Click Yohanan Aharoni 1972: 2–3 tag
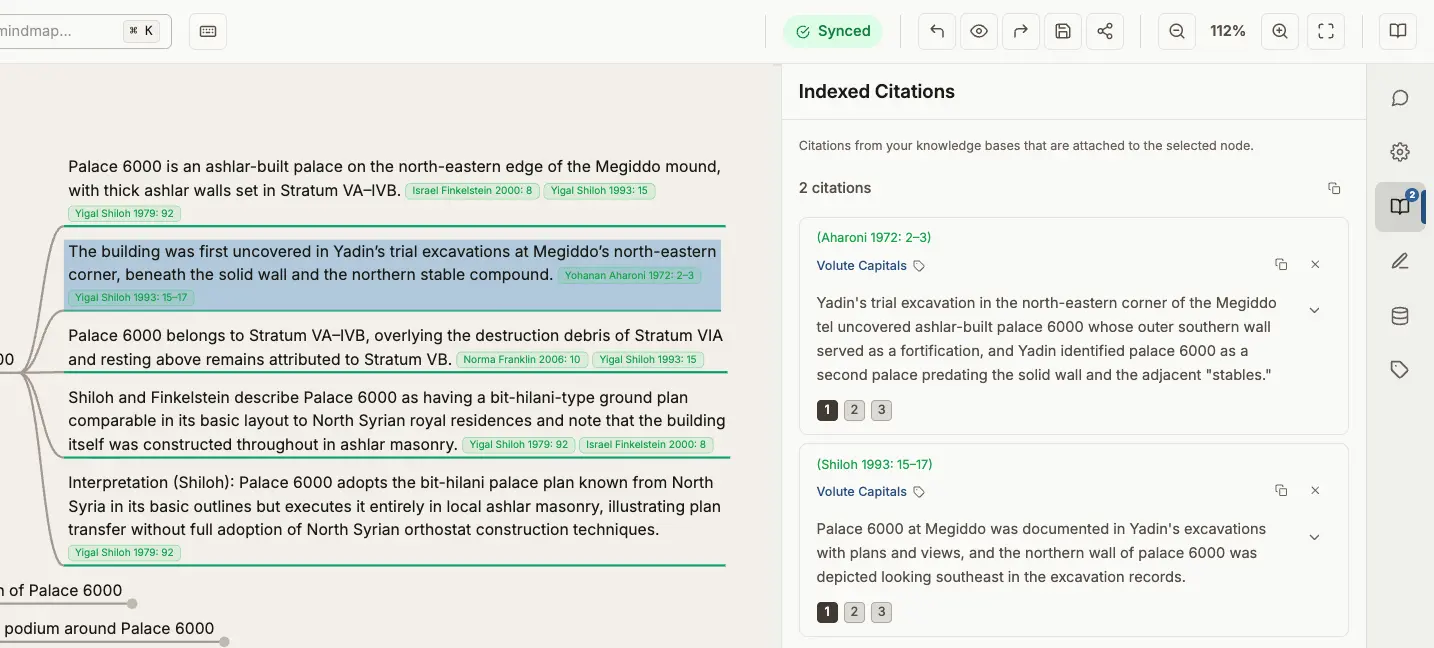The height and width of the screenshot is (648, 1434). point(629,276)
